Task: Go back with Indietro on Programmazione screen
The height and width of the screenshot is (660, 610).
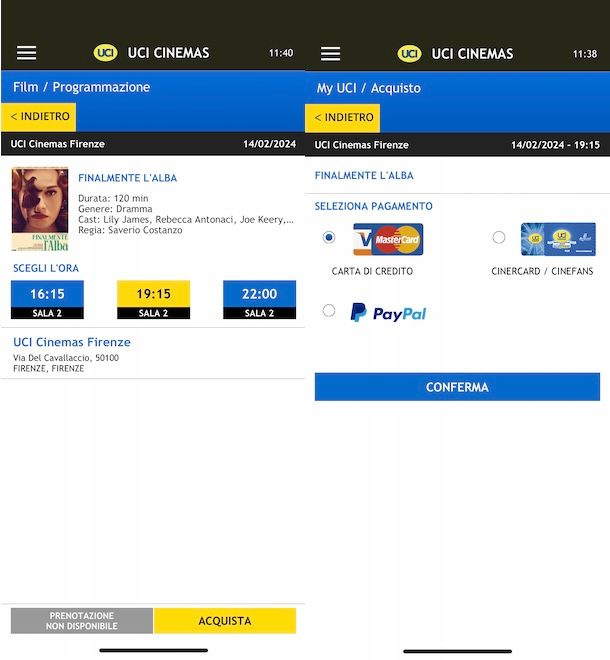Action: [x=39, y=117]
